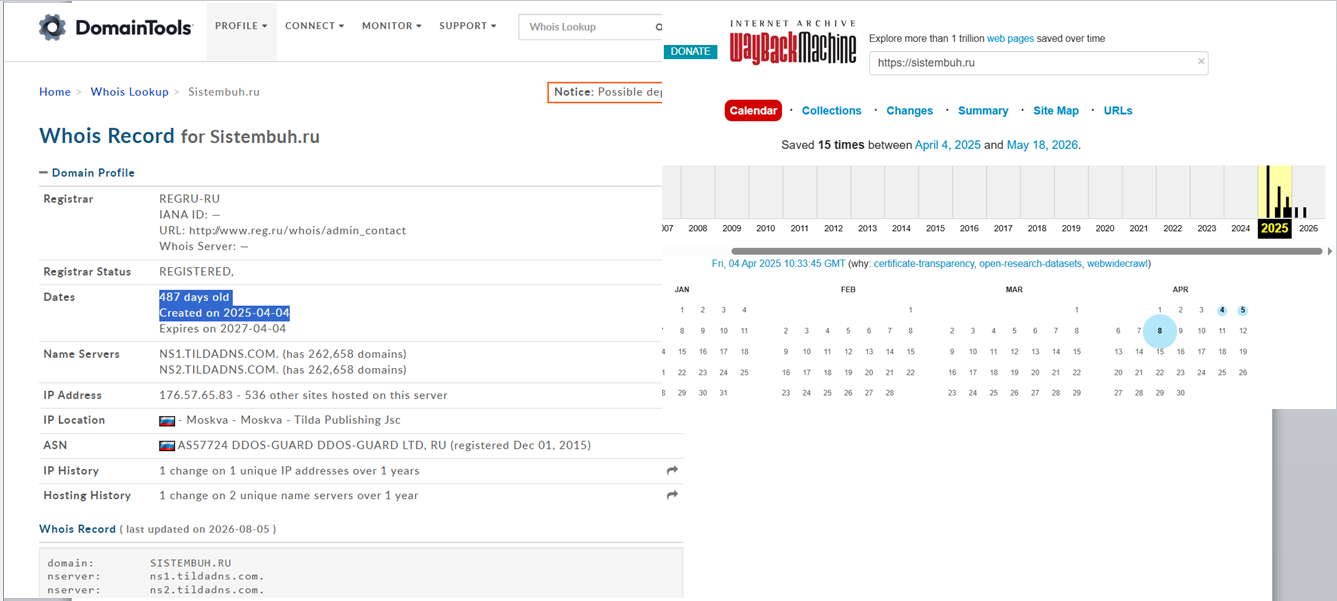Click the flag icon beside IP Location
The image size is (1337, 601).
[x=167, y=420]
